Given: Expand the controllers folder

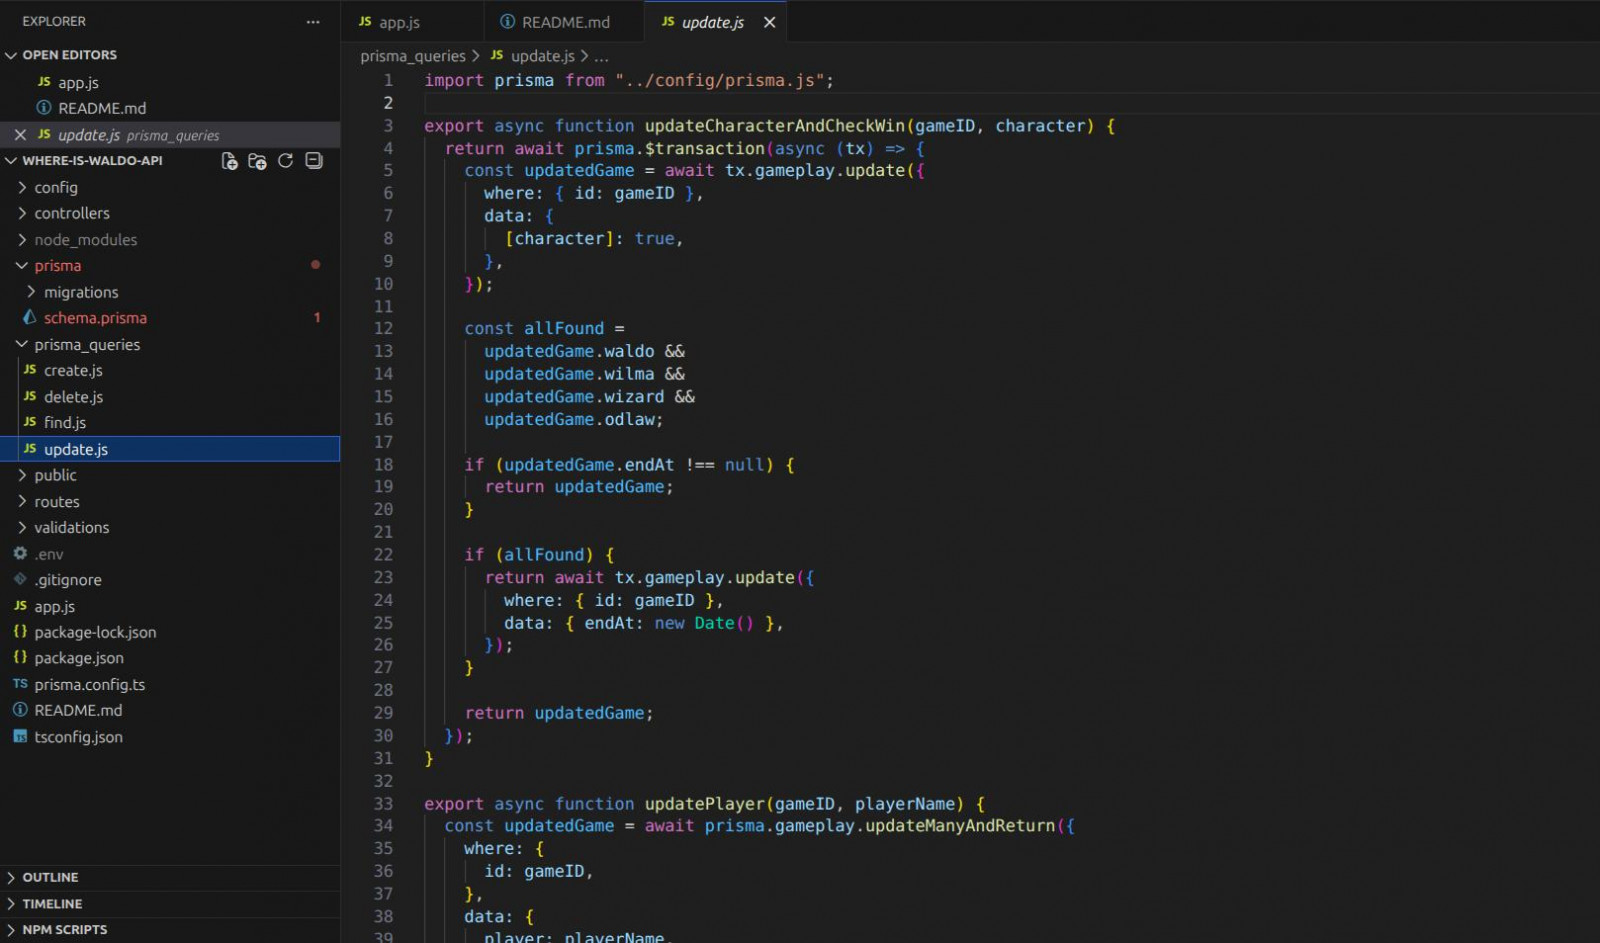Looking at the screenshot, I should point(71,213).
